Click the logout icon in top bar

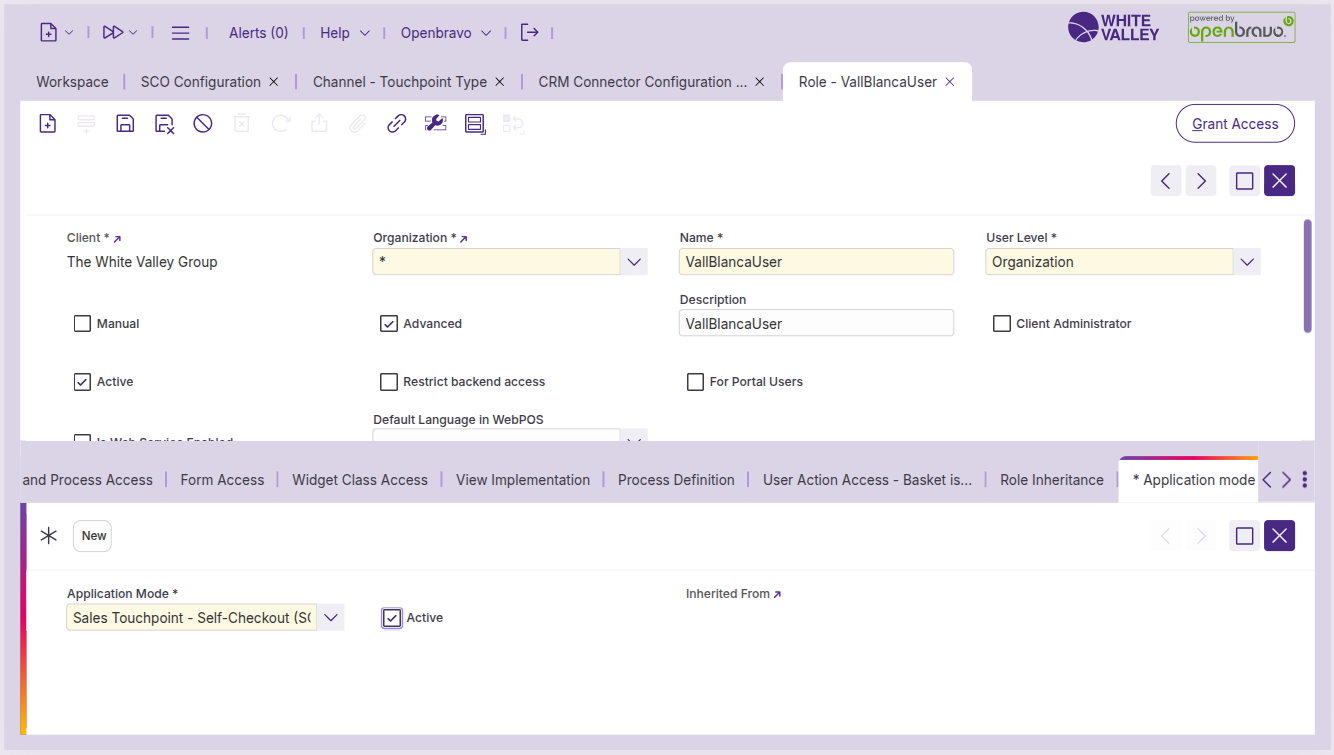pos(530,33)
